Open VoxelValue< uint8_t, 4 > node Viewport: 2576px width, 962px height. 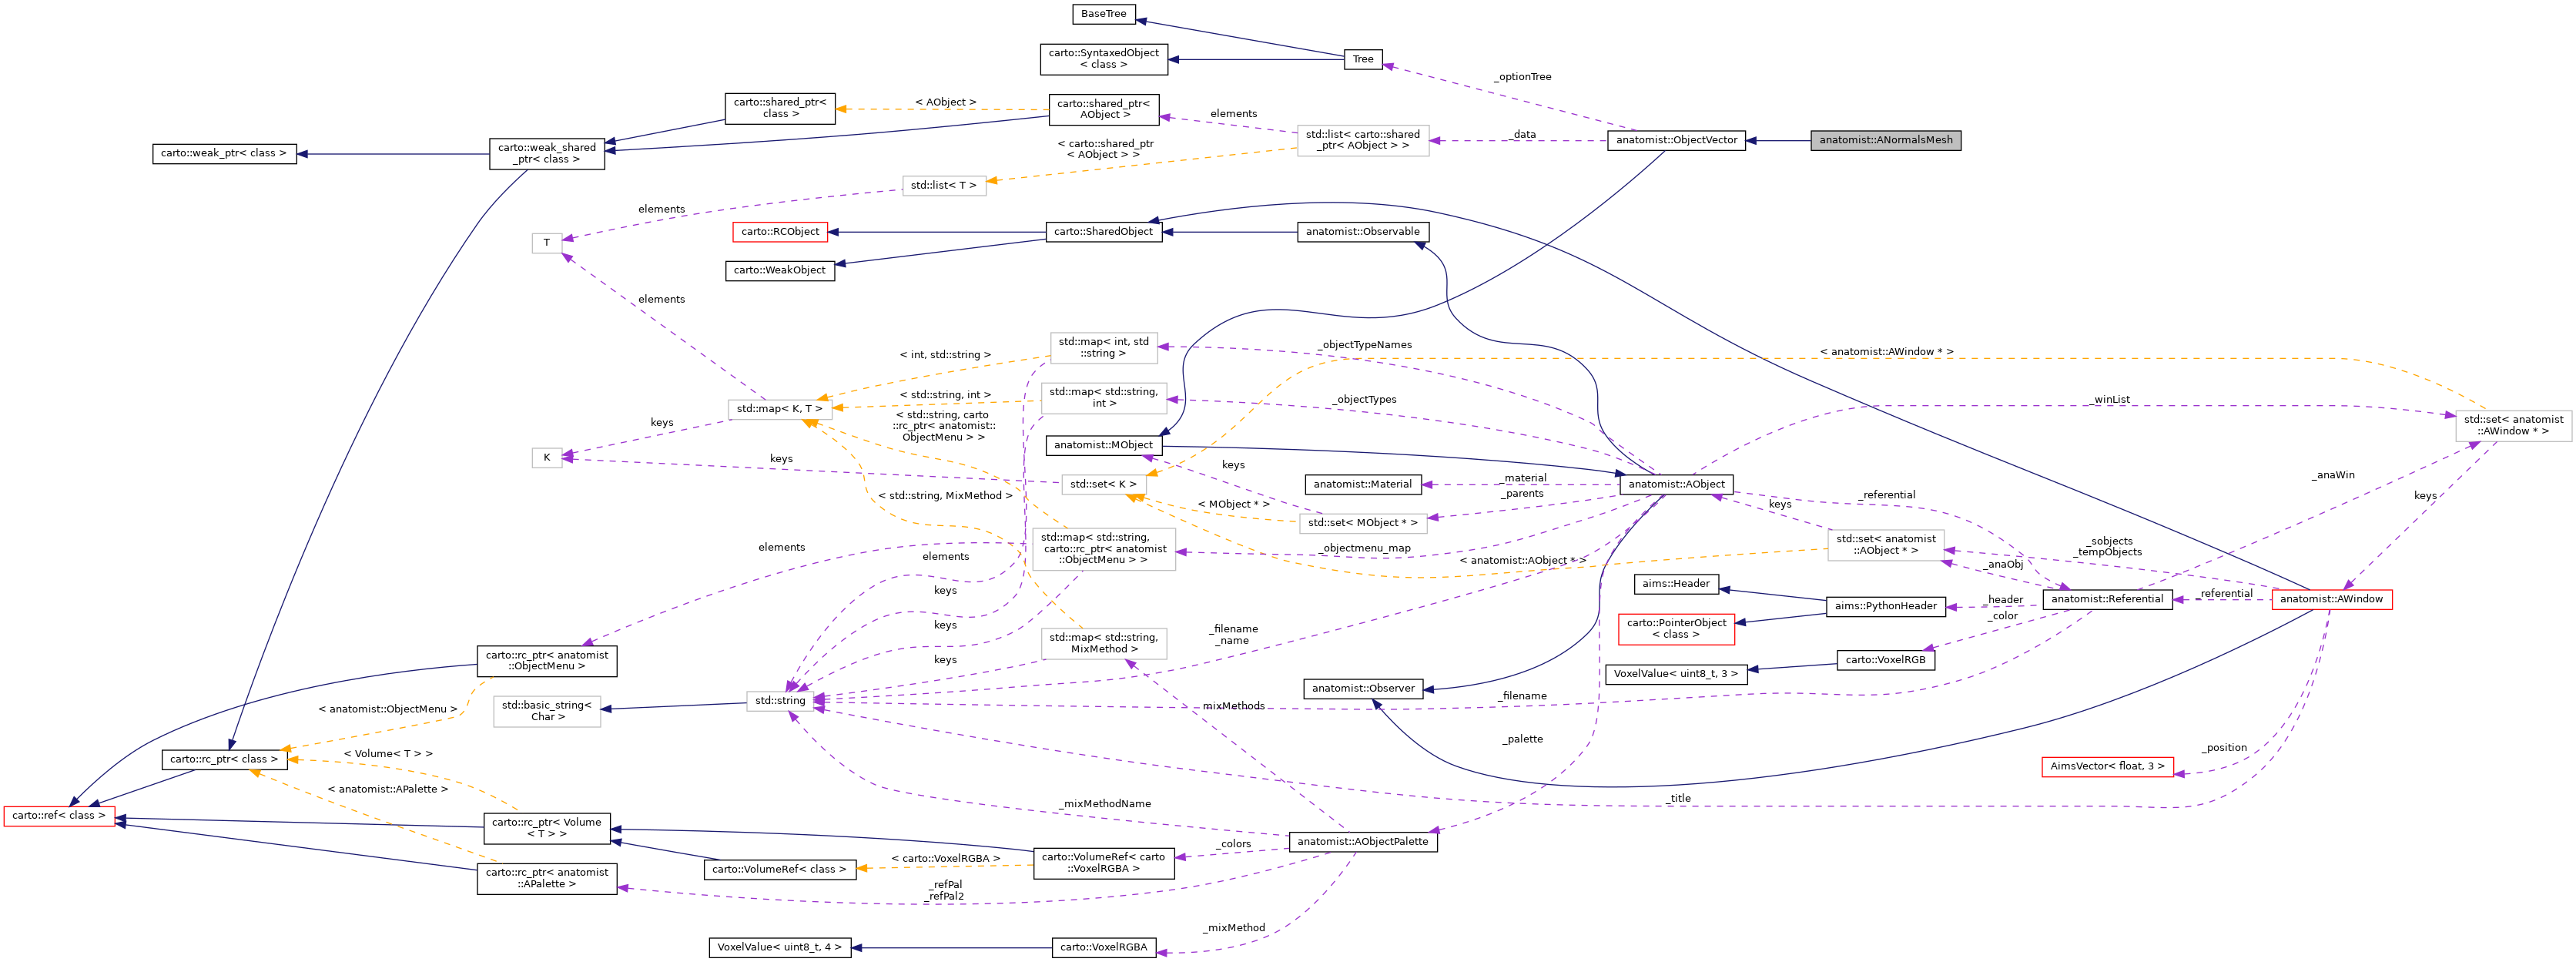(780, 949)
